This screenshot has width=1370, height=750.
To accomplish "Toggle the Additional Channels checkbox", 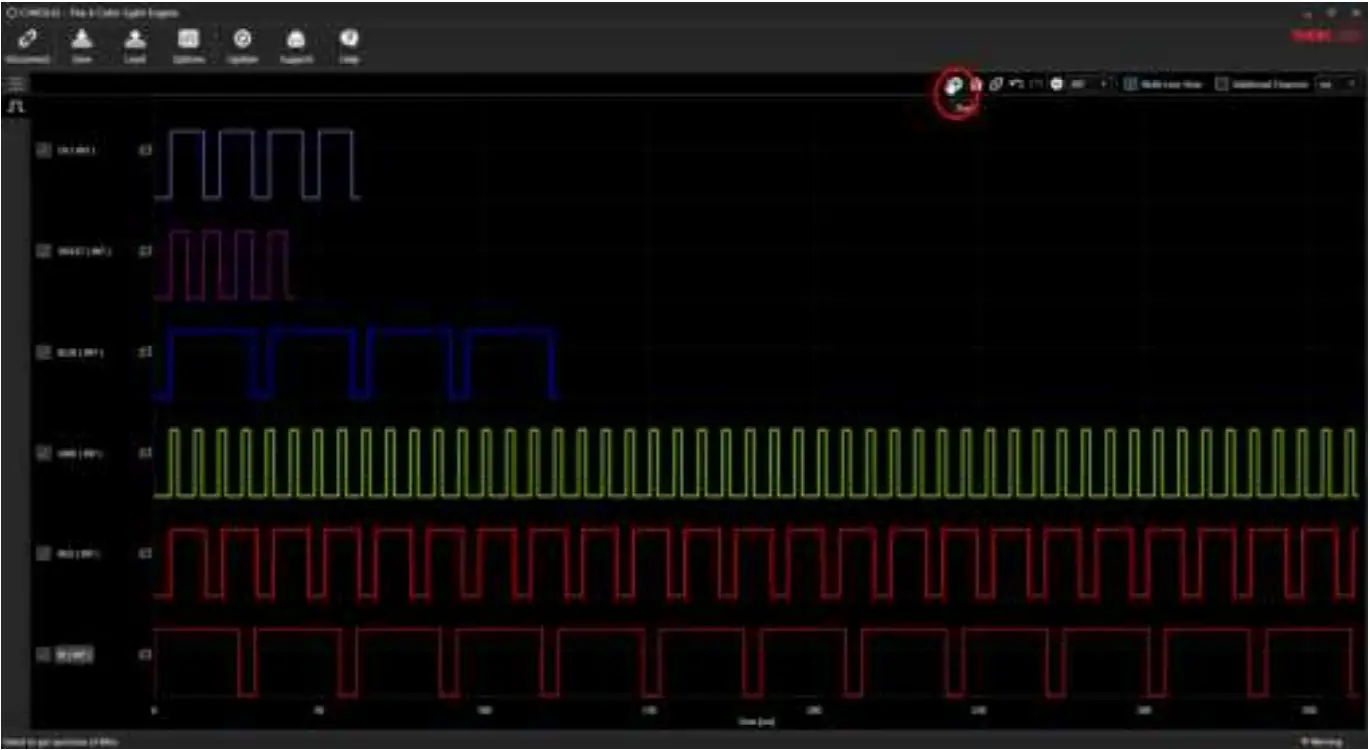I will [x=1222, y=84].
